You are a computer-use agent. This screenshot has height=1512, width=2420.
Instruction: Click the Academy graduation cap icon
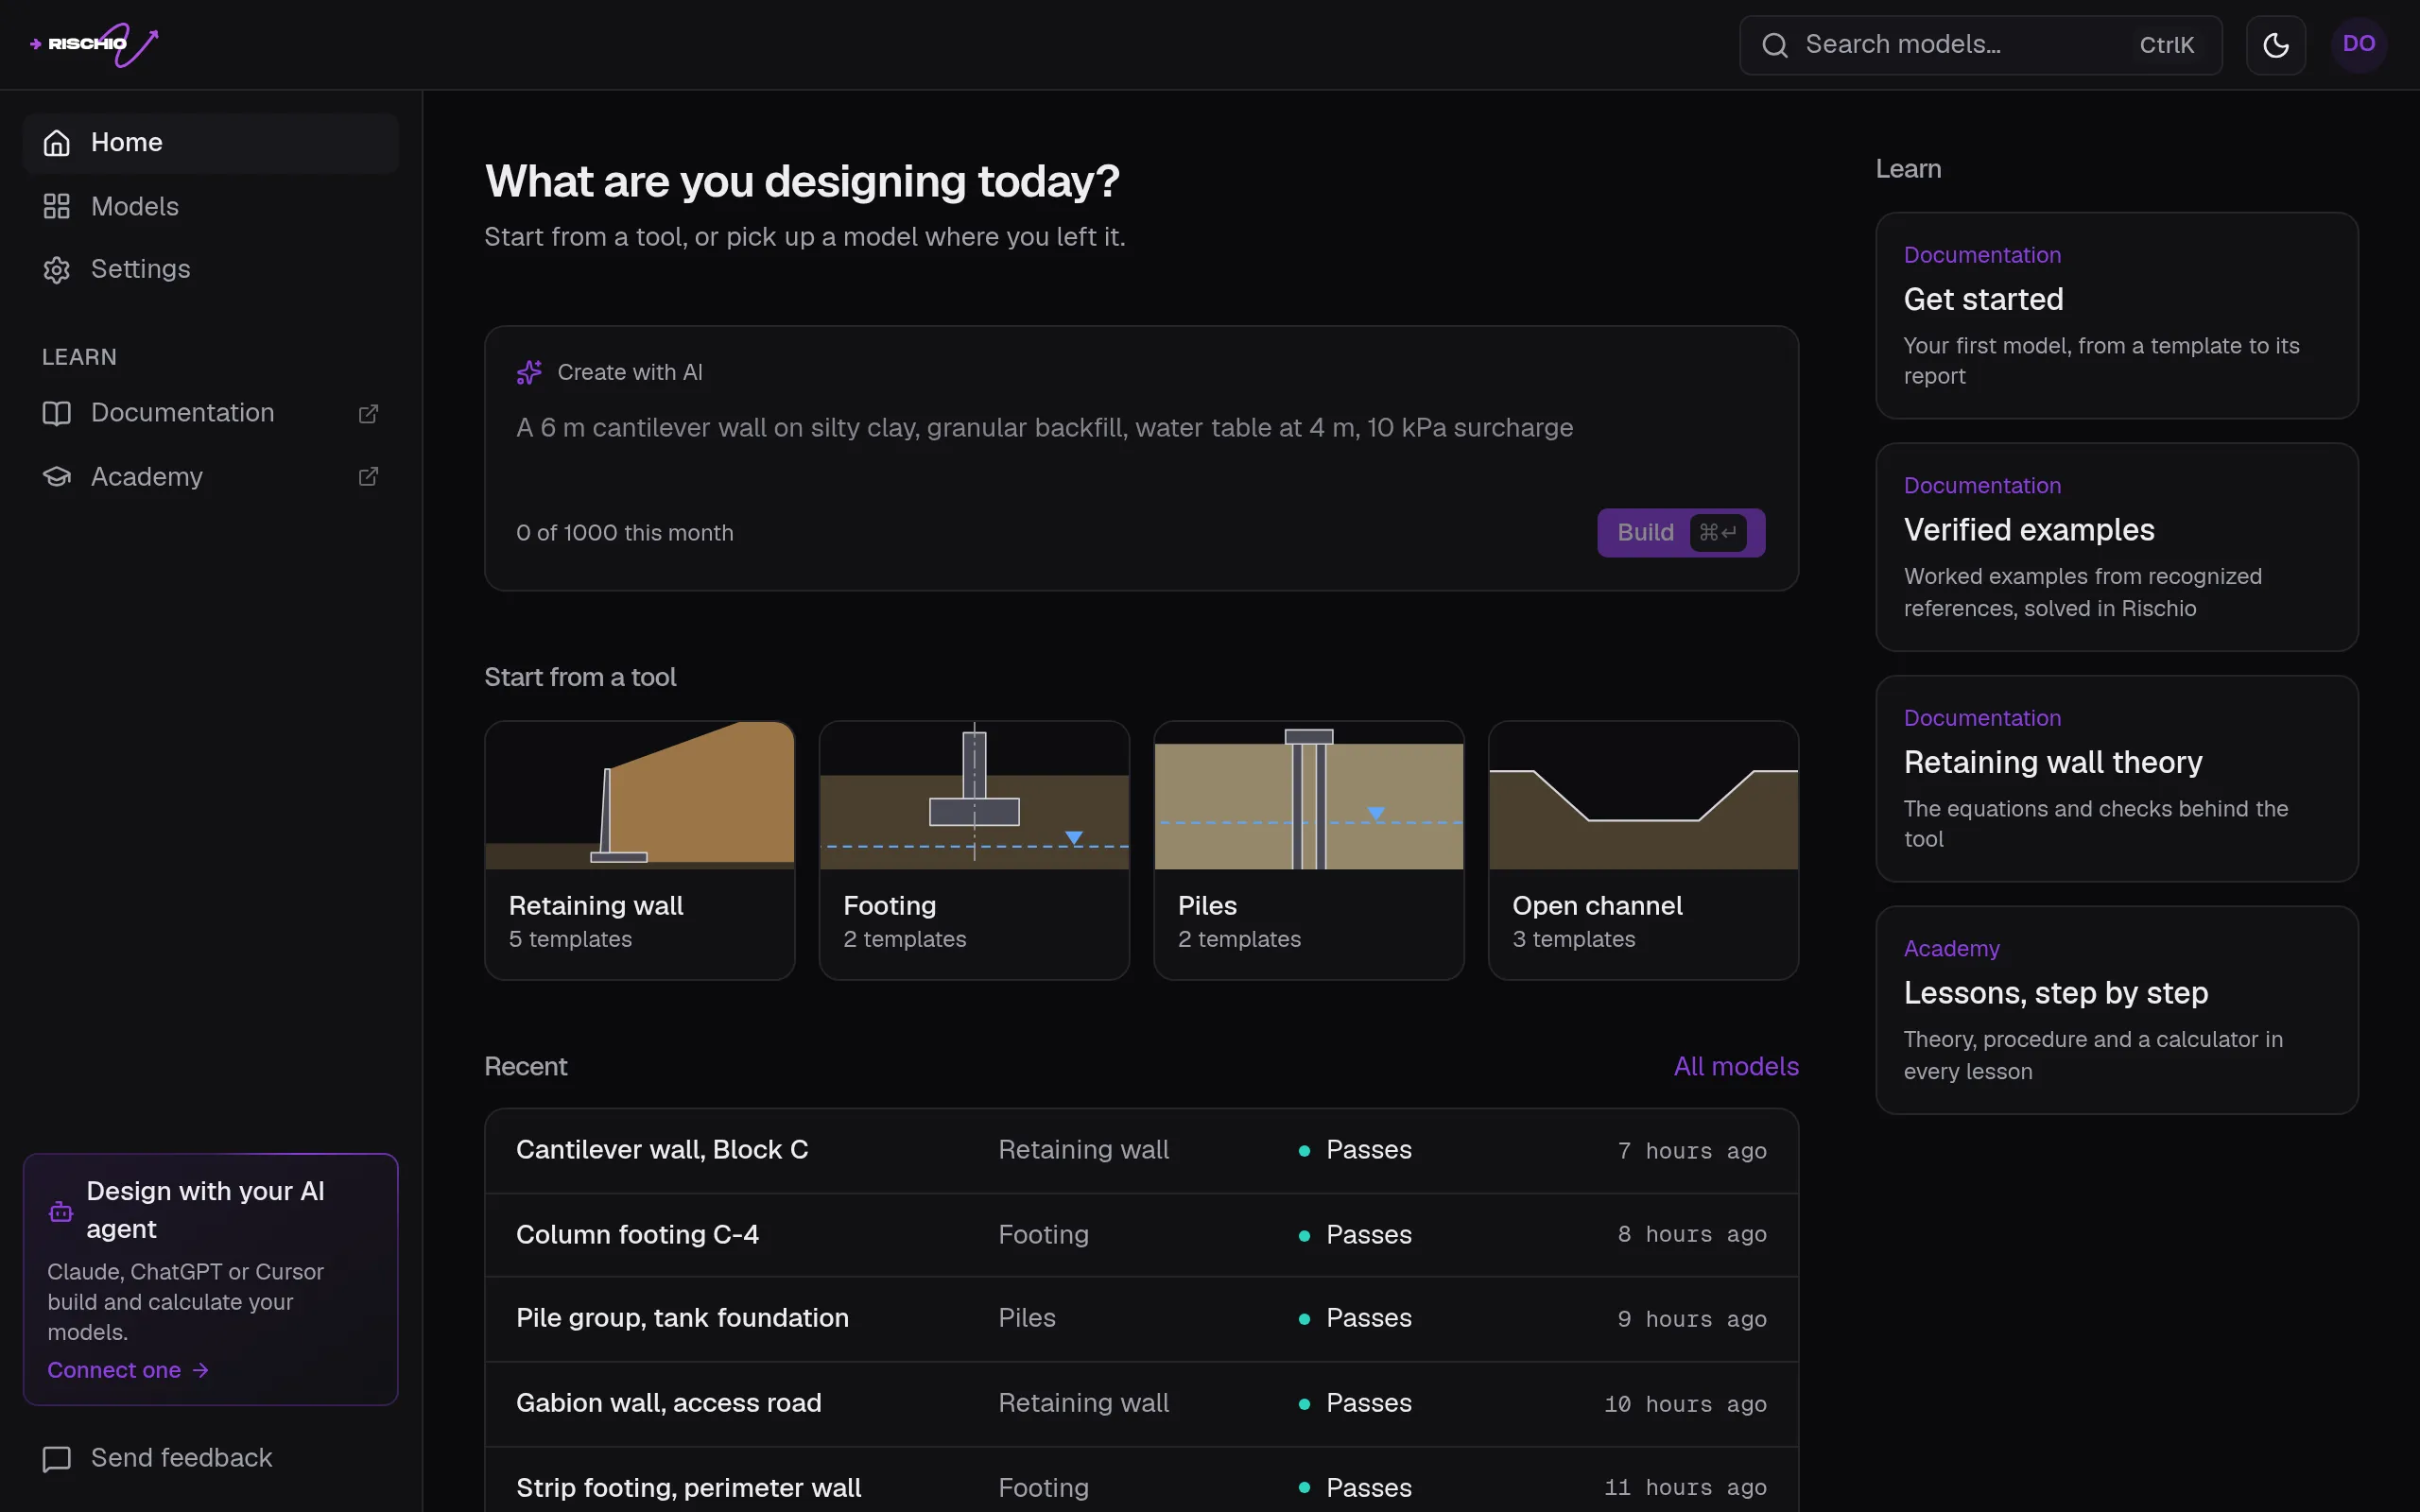[57, 477]
